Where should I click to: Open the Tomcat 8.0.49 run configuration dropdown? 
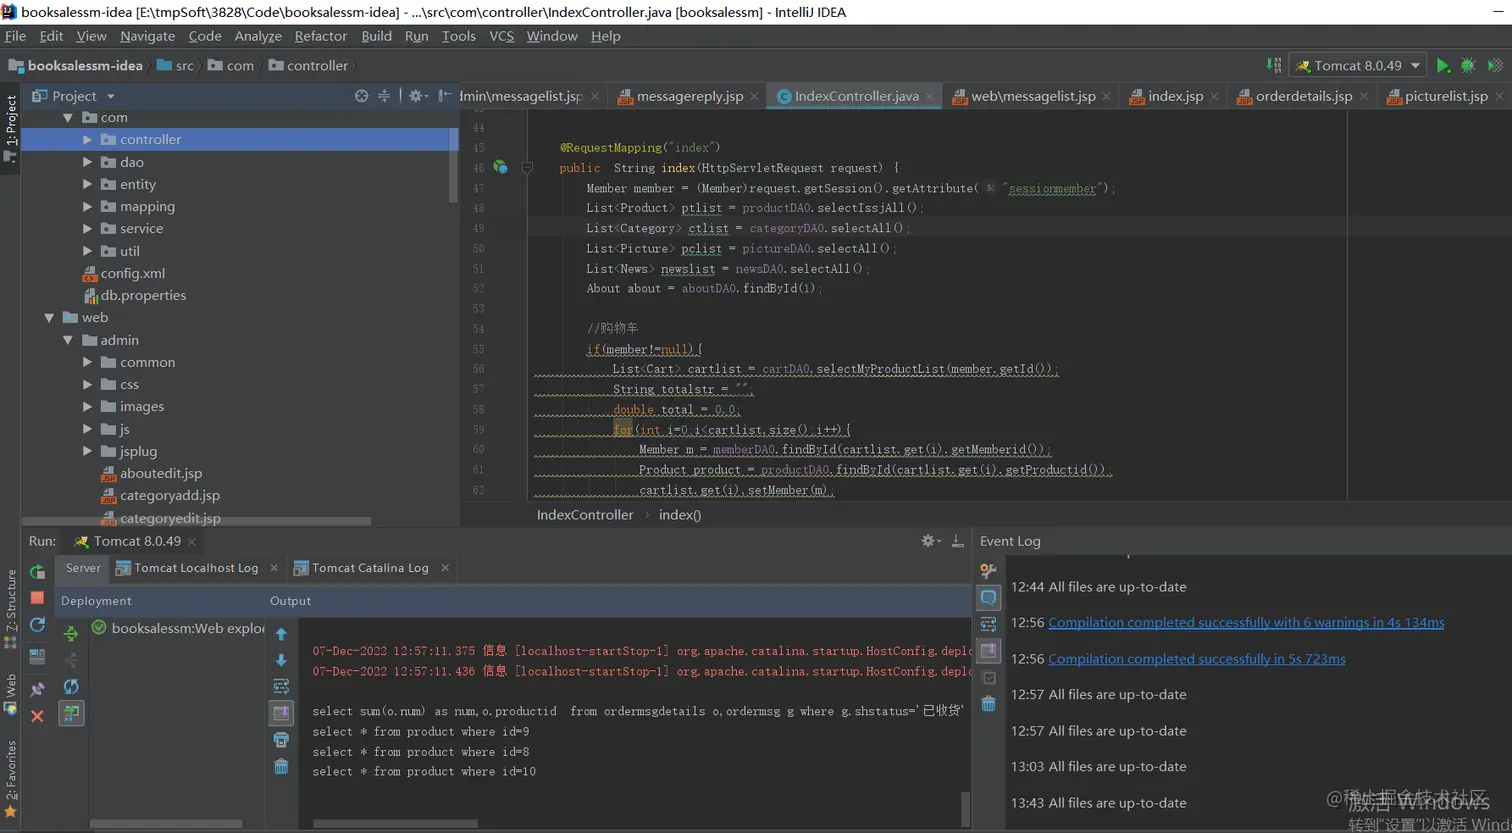pyautogui.click(x=1358, y=65)
